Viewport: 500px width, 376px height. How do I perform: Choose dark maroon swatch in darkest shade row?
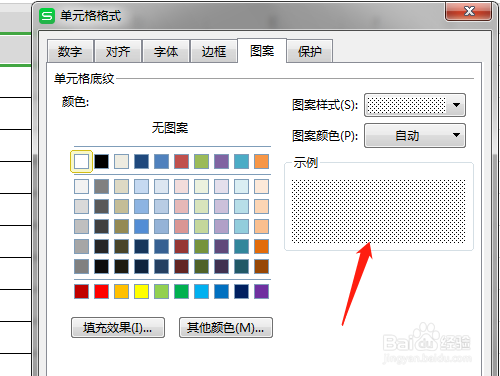[181, 266]
